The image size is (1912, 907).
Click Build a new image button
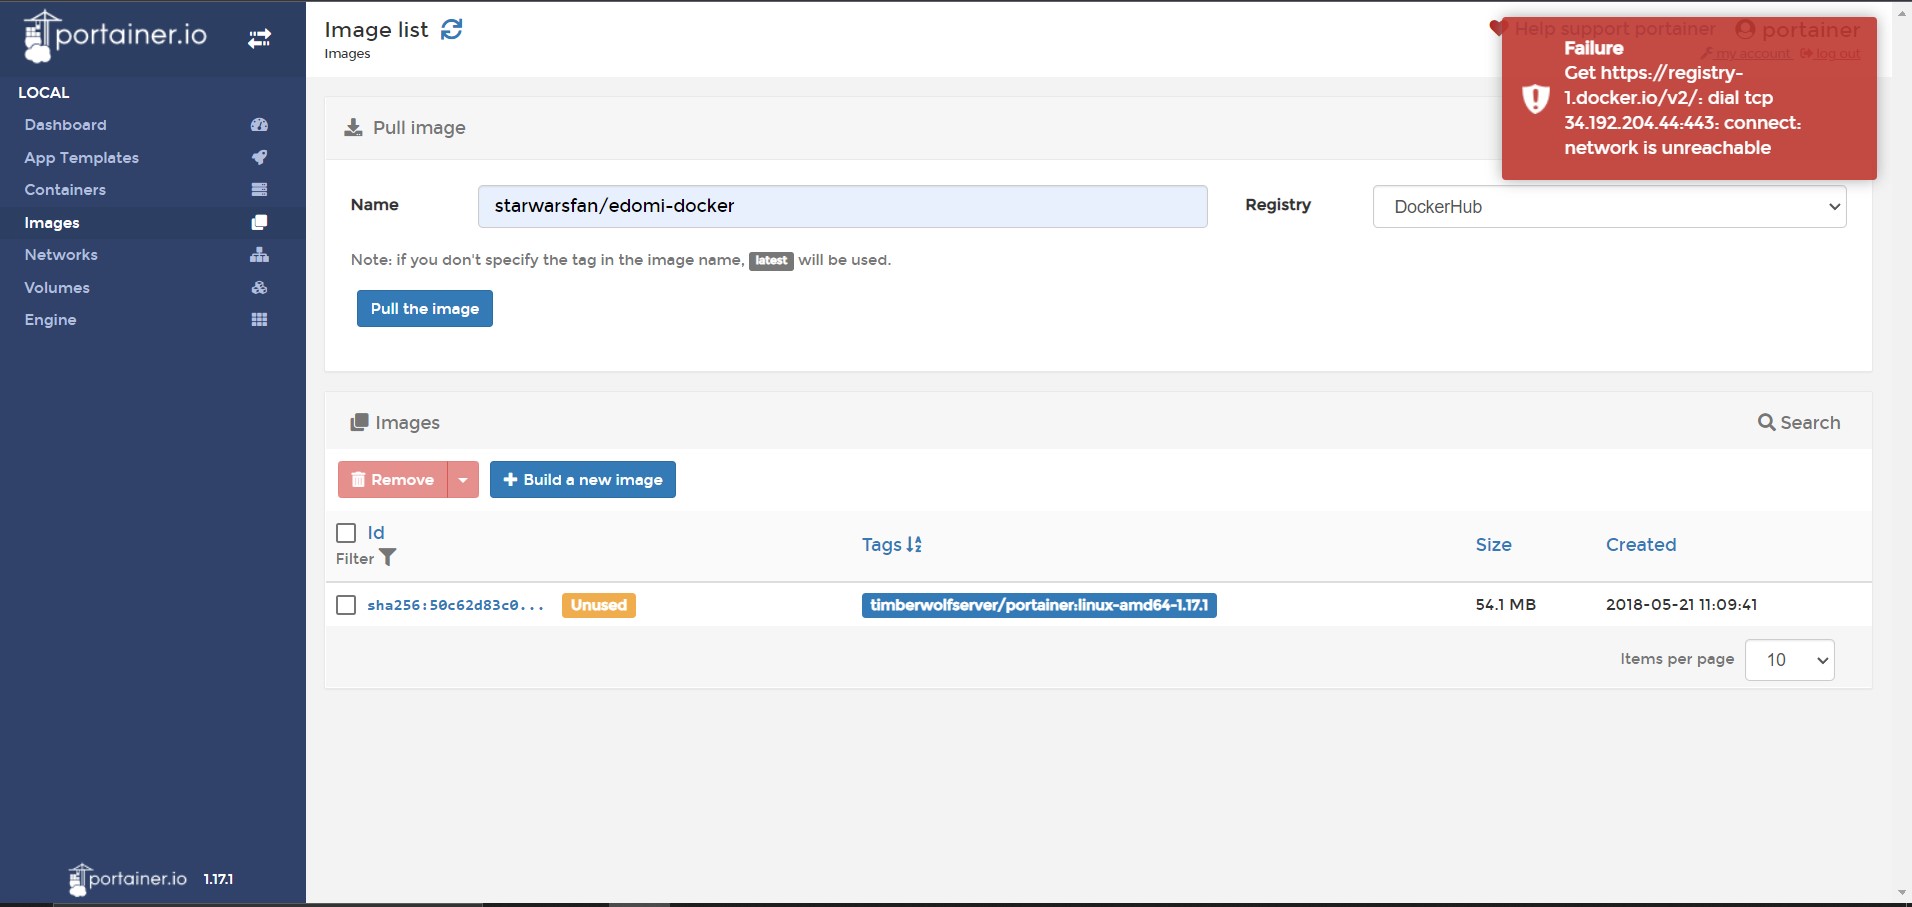coord(583,480)
